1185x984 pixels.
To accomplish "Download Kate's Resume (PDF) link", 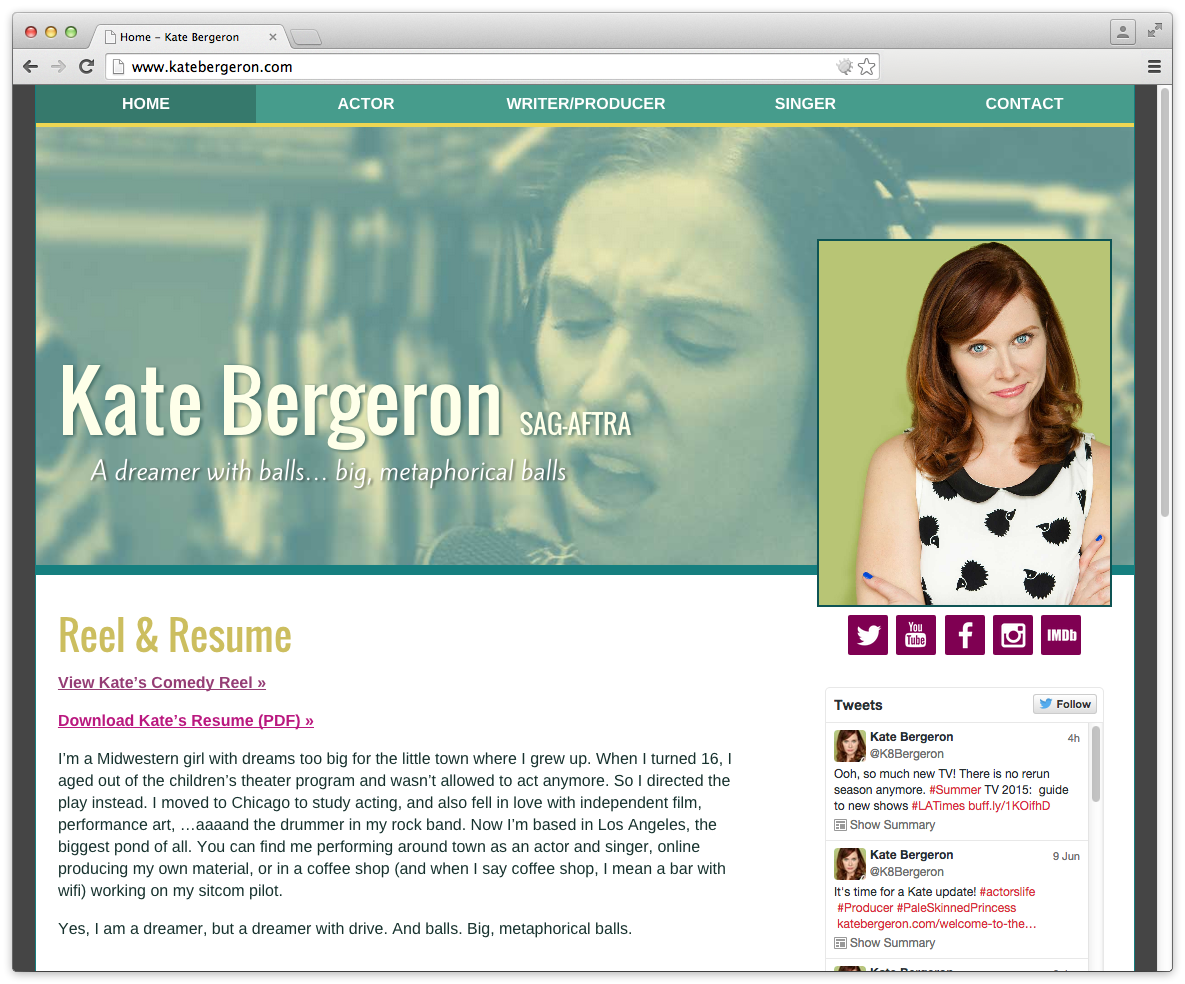I will (x=186, y=720).
